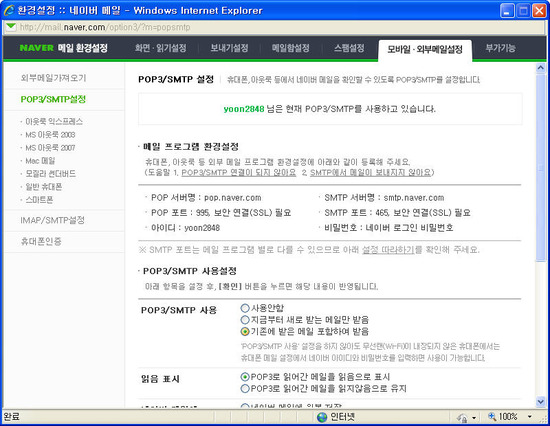Select POP3로 읽어간 메일을 읽지않음으로 유지 radio
This screenshot has height=426, width=550.
click(245, 388)
